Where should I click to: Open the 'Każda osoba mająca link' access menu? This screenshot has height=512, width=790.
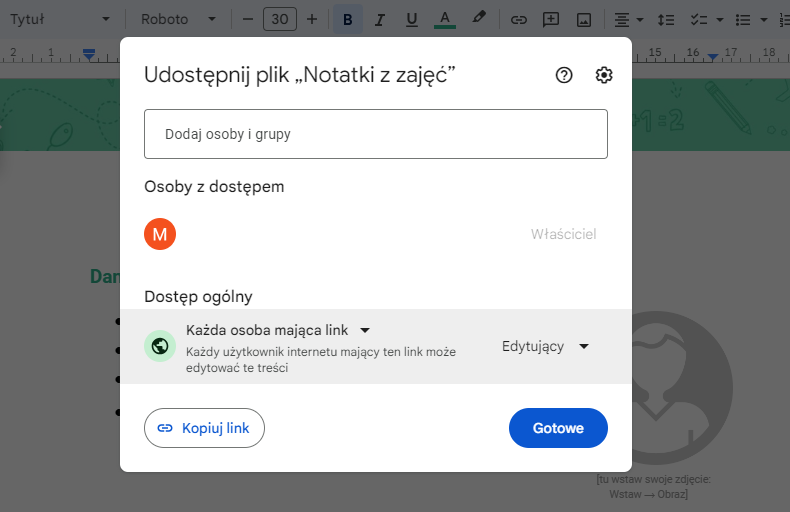coord(278,330)
